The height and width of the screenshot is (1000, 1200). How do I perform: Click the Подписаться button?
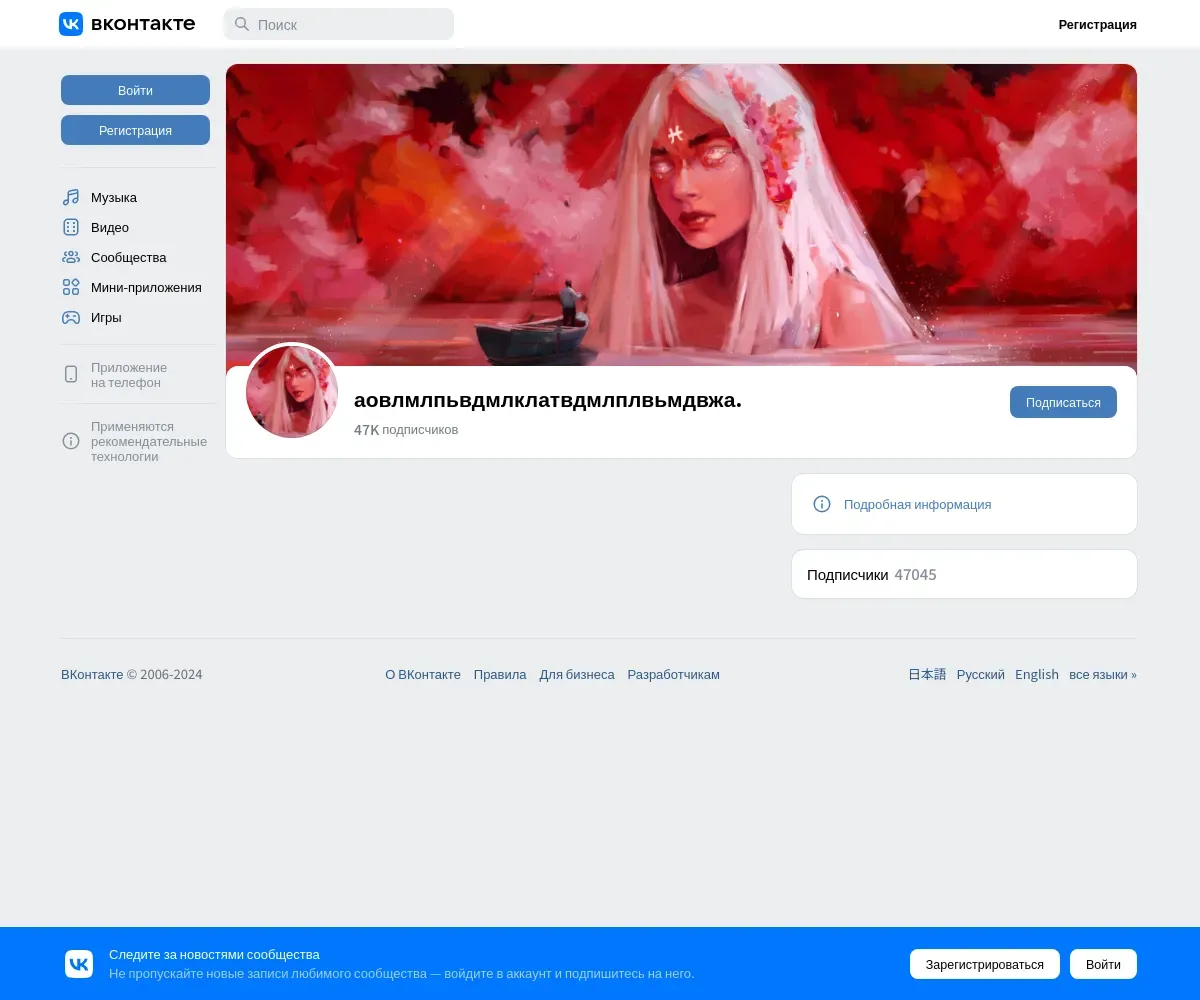[1063, 402]
